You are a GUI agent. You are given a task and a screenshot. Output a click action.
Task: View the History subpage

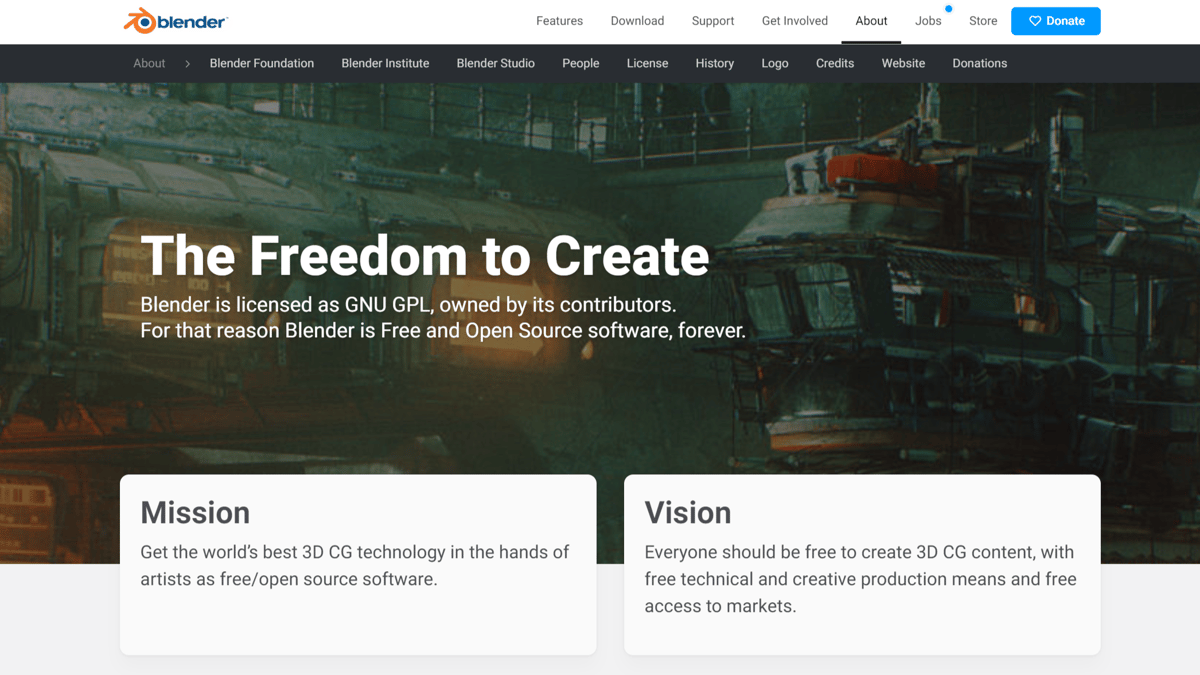715,63
